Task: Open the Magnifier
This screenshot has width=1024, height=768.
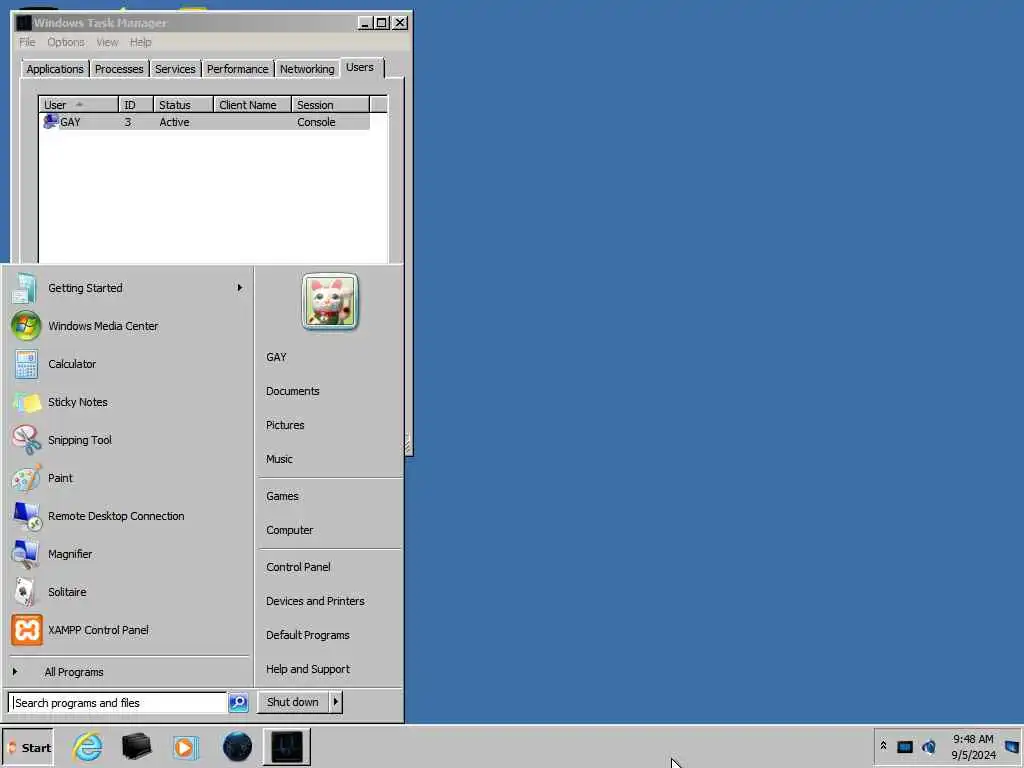Action: (129, 554)
